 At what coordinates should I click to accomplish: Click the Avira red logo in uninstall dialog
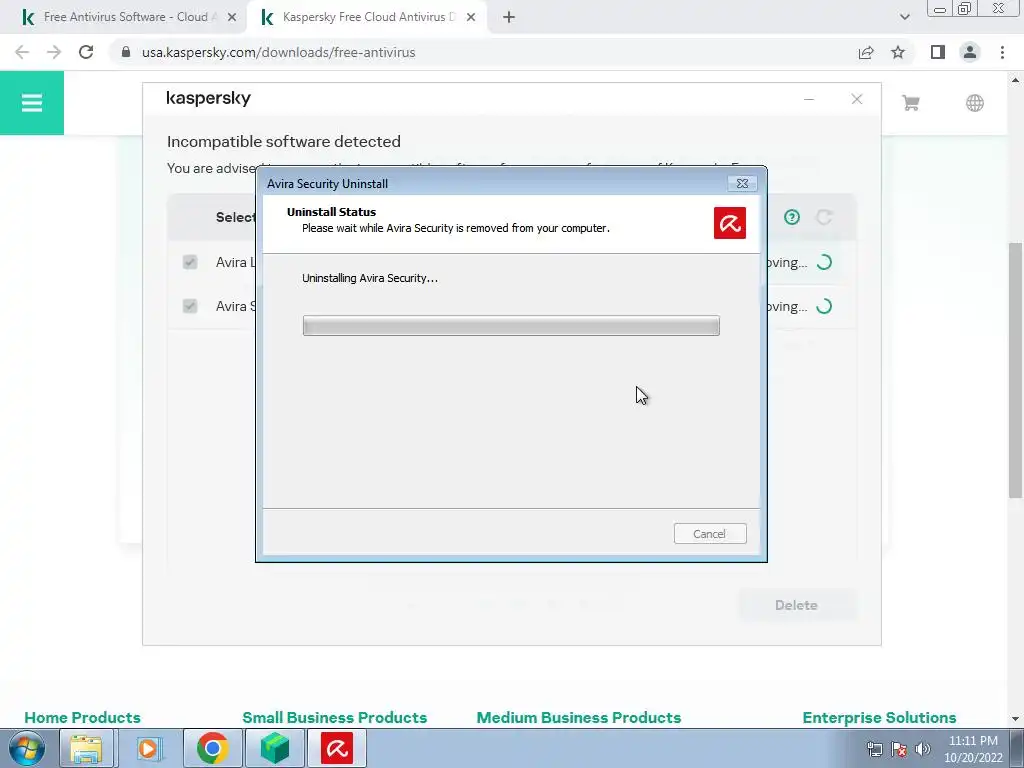pyautogui.click(x=729, y=223)
